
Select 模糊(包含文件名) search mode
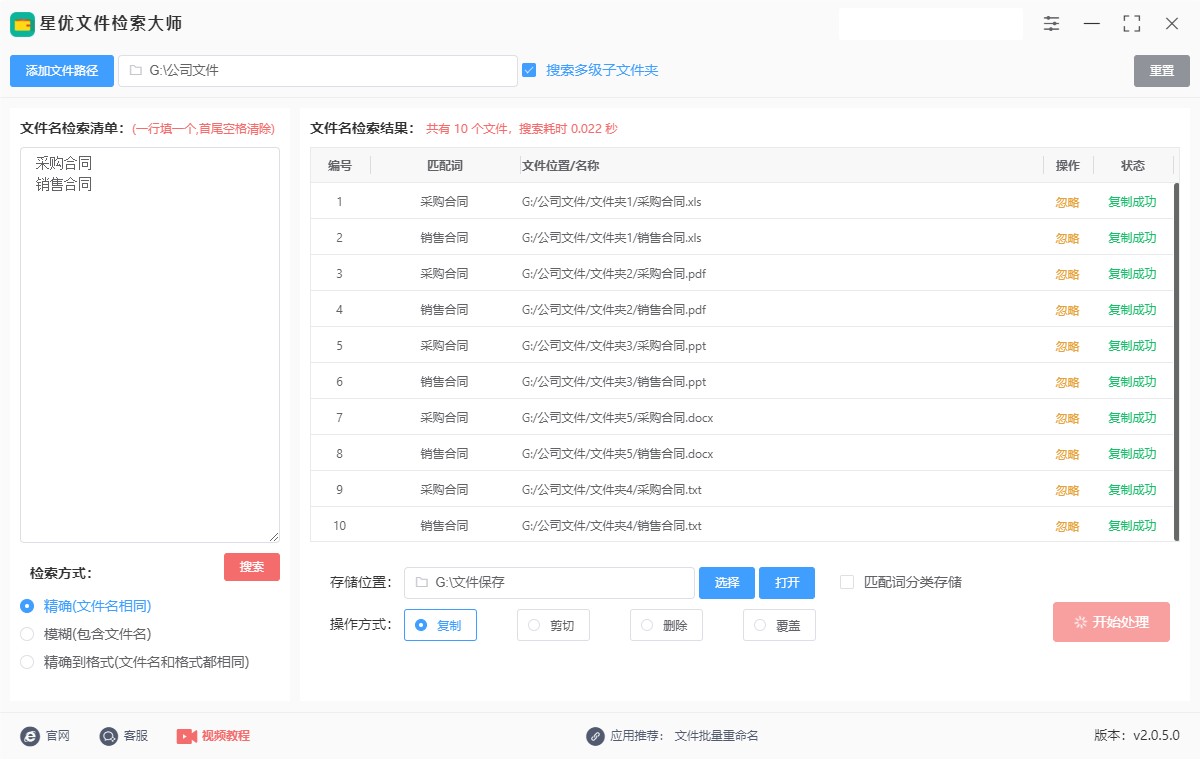coord(27,634)
